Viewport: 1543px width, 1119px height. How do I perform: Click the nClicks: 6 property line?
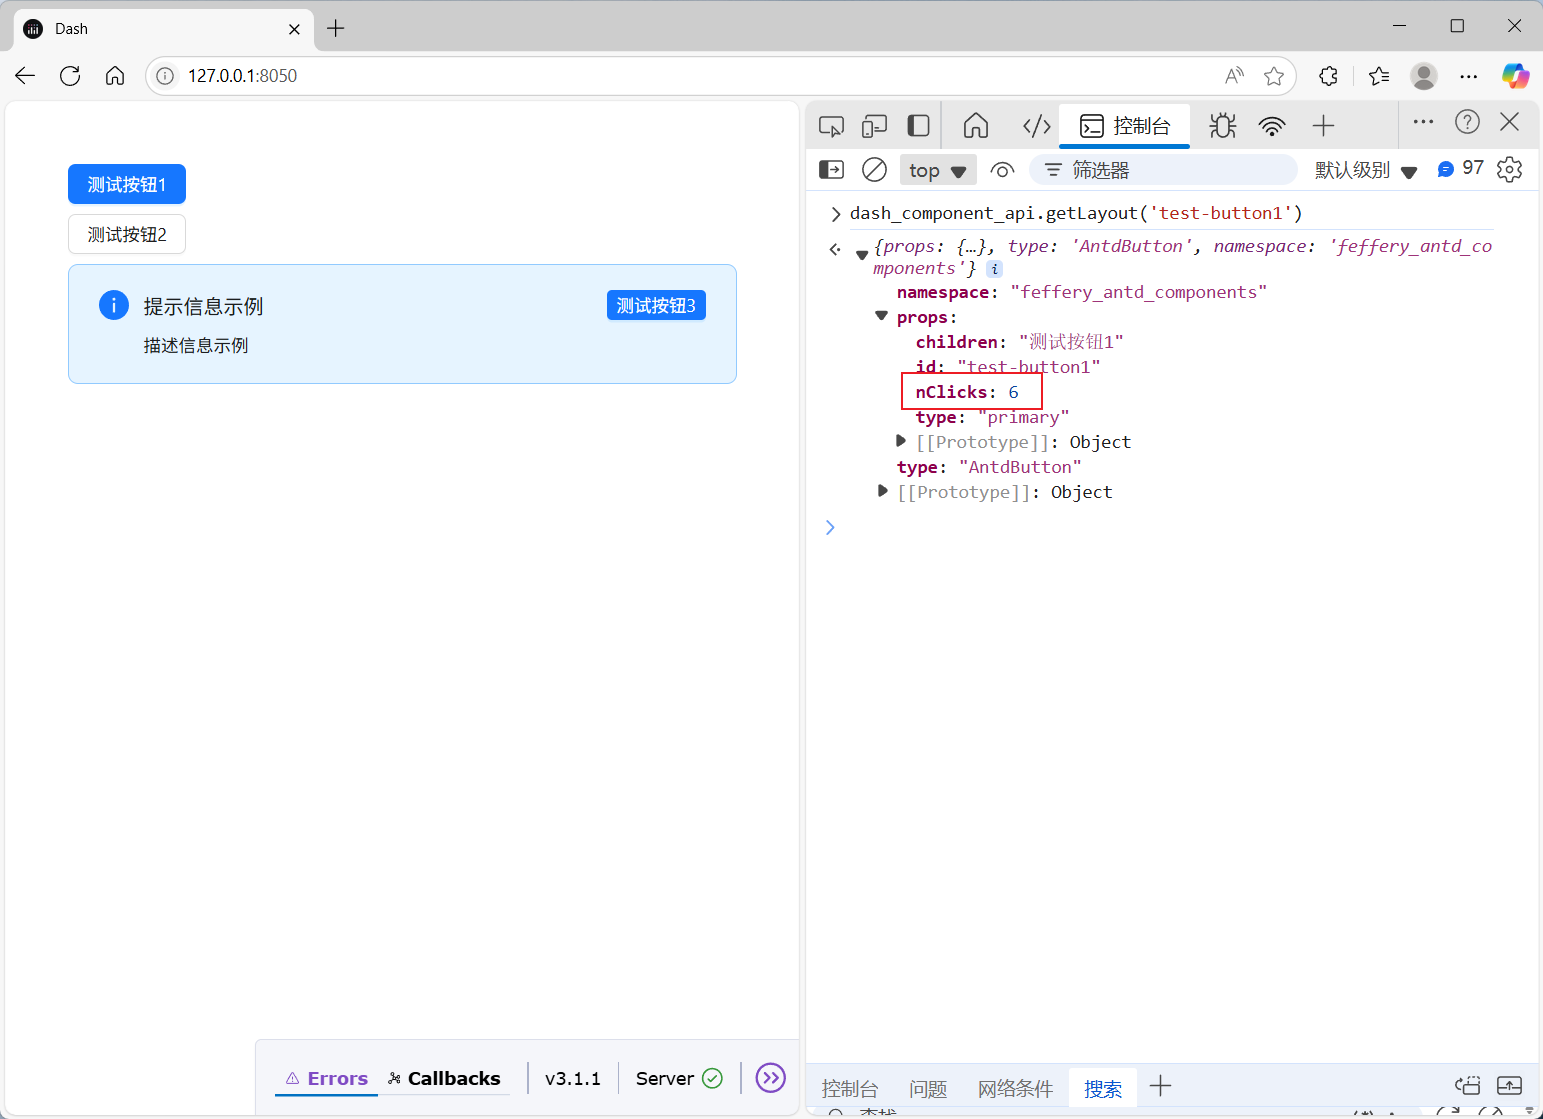click(967, 392)
